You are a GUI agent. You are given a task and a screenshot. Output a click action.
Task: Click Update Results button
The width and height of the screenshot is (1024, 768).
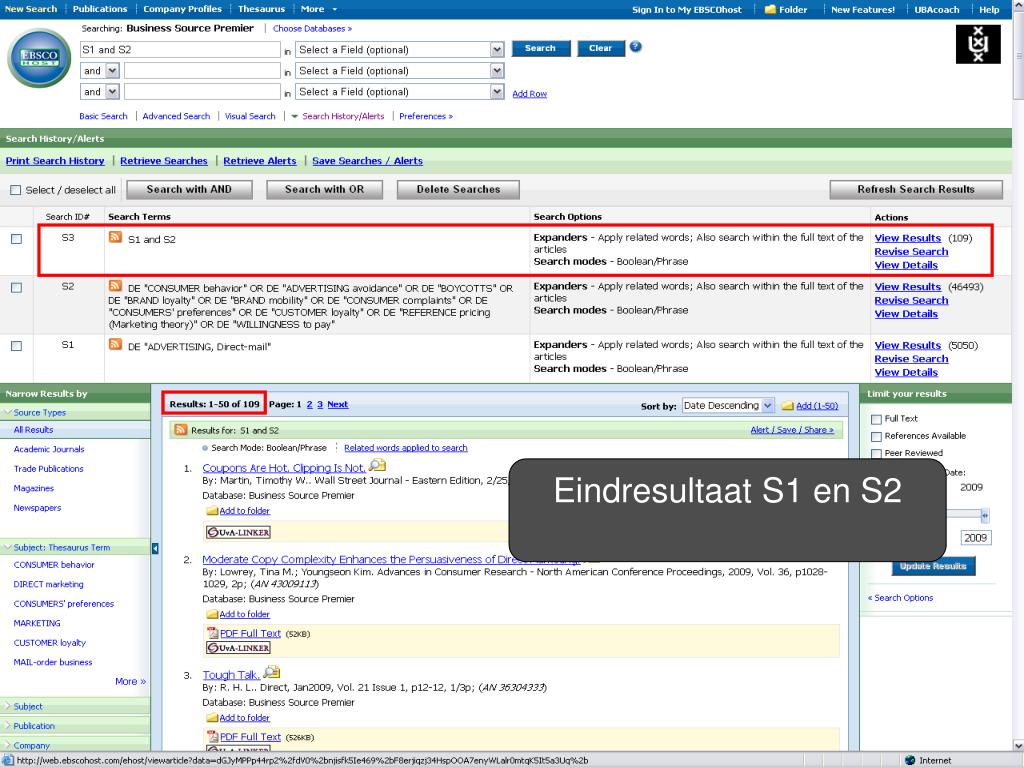point(933,566)
